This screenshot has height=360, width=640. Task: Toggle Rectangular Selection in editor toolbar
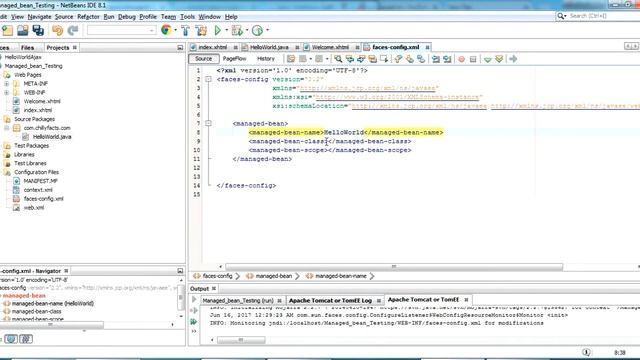coord(384,59)
